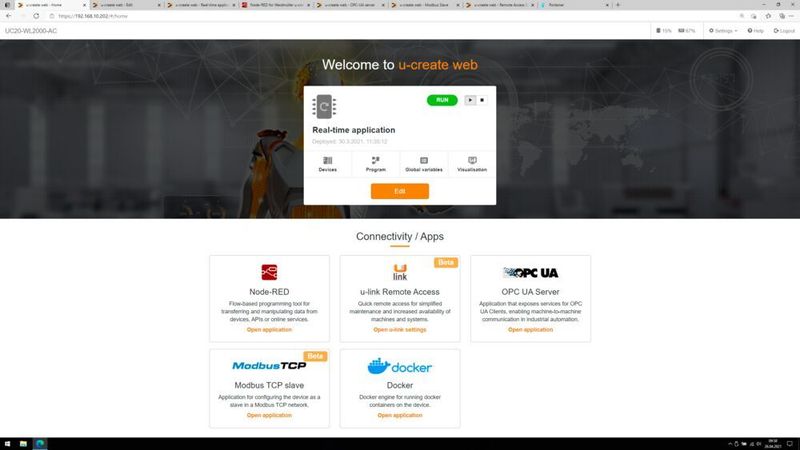Click the real-time application chip icon
The image size is (800, 450).
(324, 107)
